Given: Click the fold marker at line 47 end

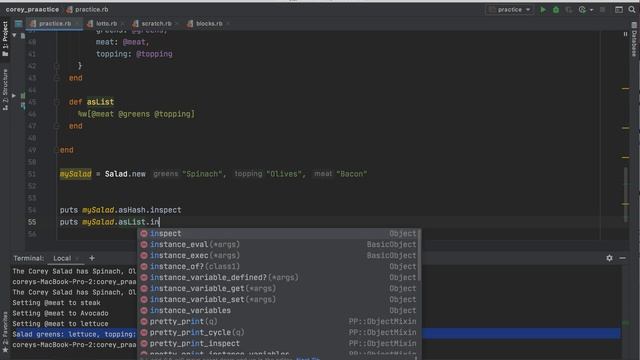Looking at the screenshot, I should (57, 126).
